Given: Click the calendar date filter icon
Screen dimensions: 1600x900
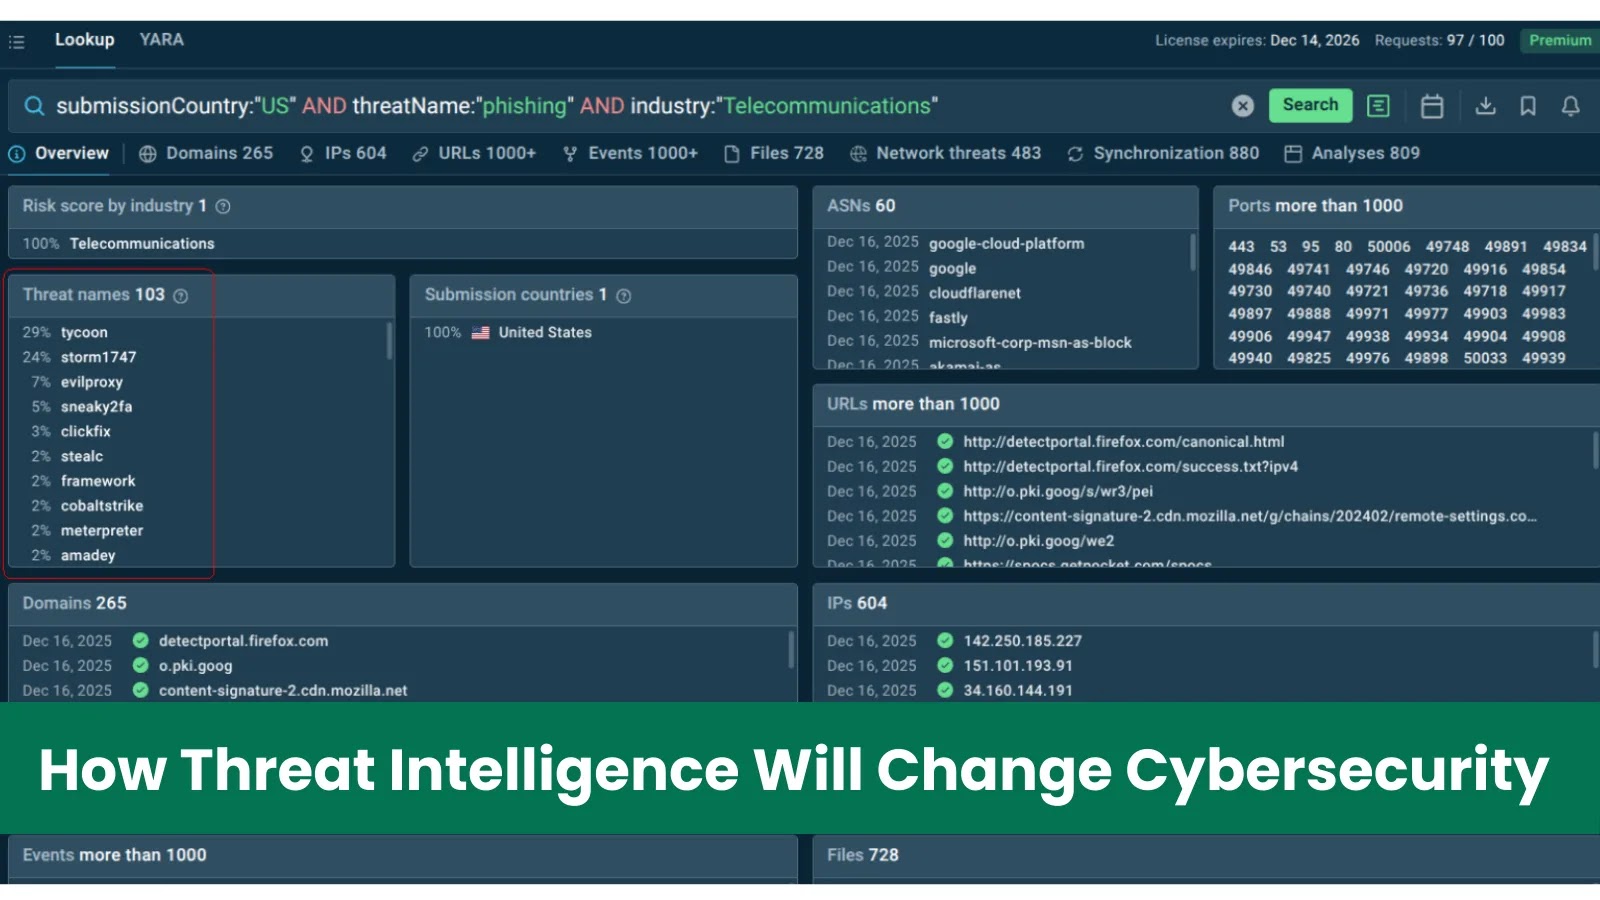Looking at the screenshot, I should point(1431,105).
